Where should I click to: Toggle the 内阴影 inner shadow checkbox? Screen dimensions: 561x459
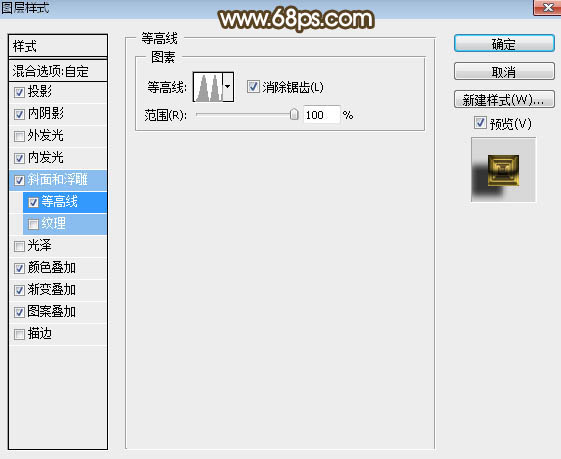point(19,114)
